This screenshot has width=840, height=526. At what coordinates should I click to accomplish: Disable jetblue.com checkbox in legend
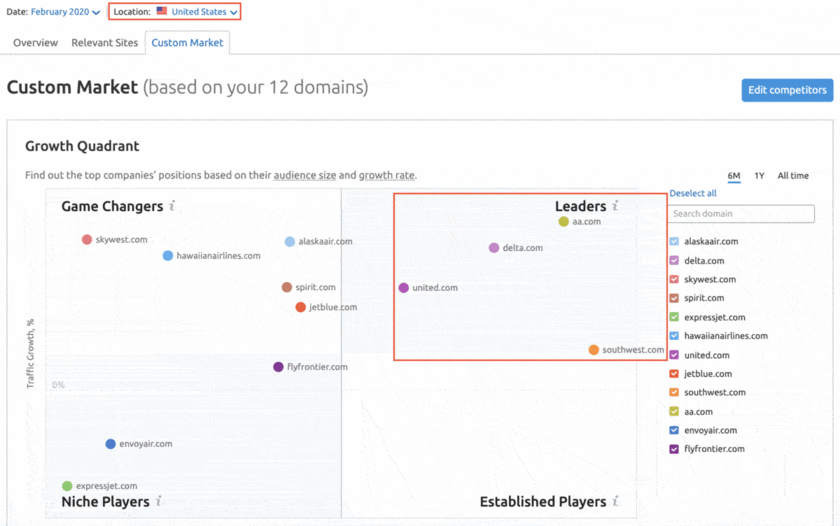click(675, 374)
